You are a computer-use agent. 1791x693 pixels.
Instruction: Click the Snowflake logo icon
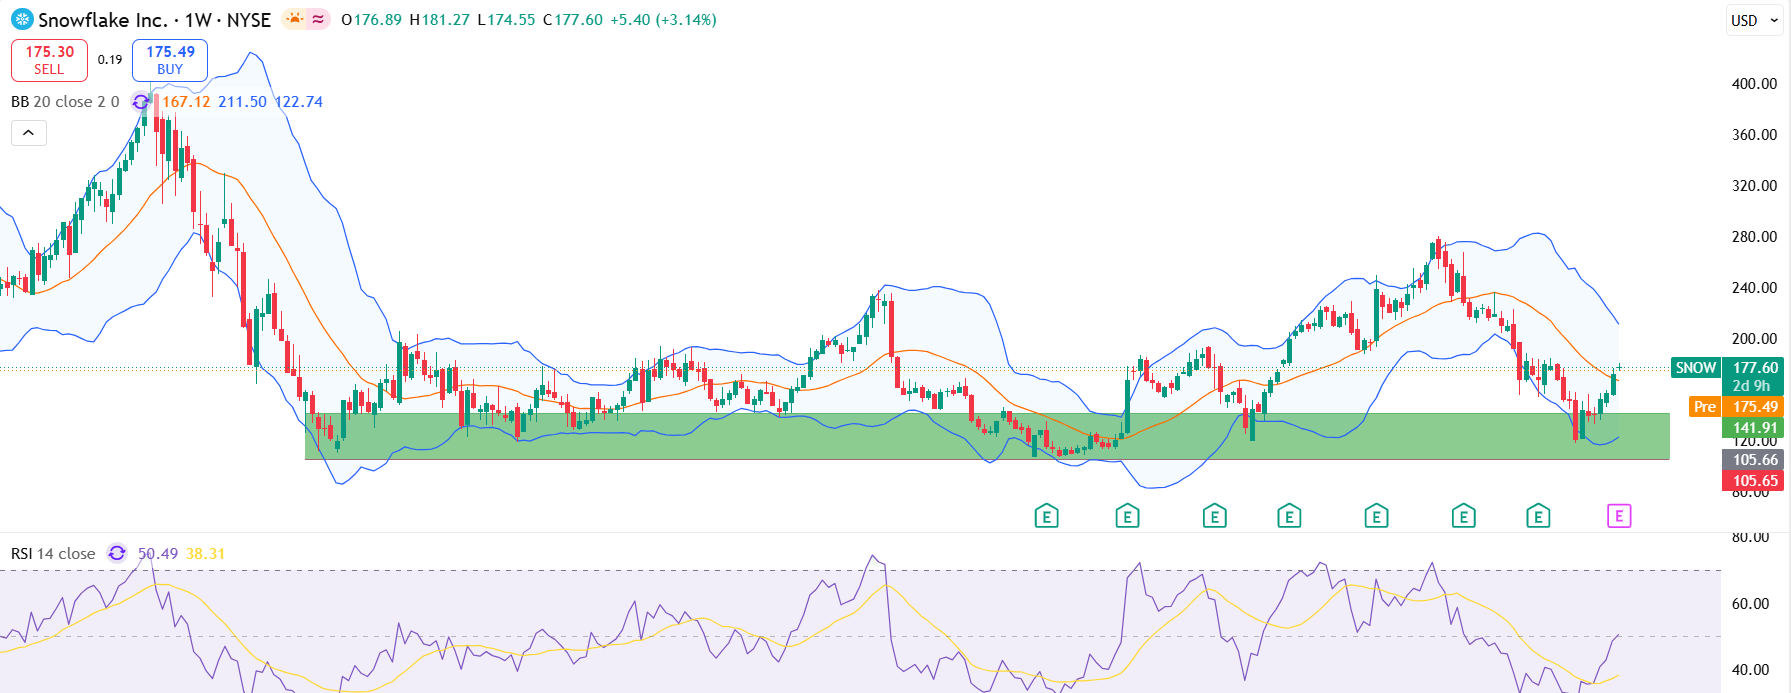pos(22,19)
